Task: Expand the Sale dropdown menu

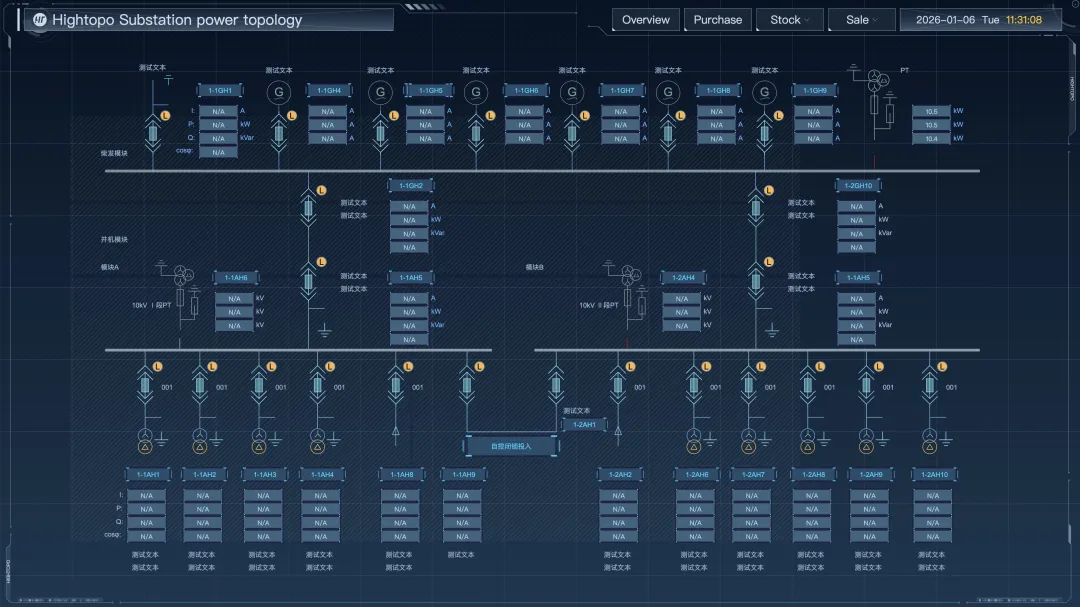Action: [861, 20]
